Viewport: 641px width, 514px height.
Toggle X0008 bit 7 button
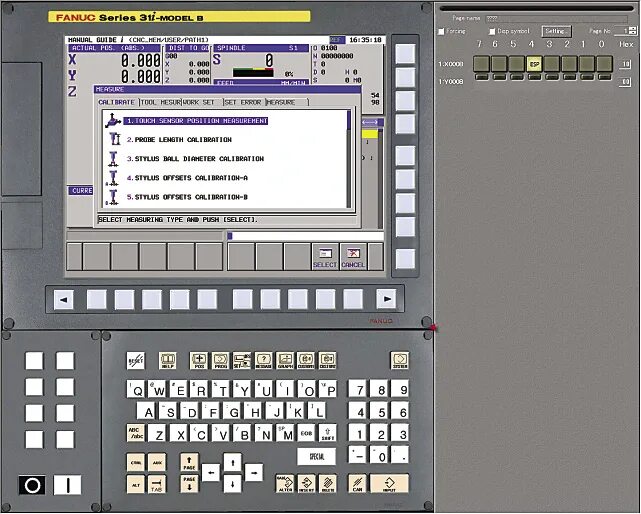click(x=482, y=64)
